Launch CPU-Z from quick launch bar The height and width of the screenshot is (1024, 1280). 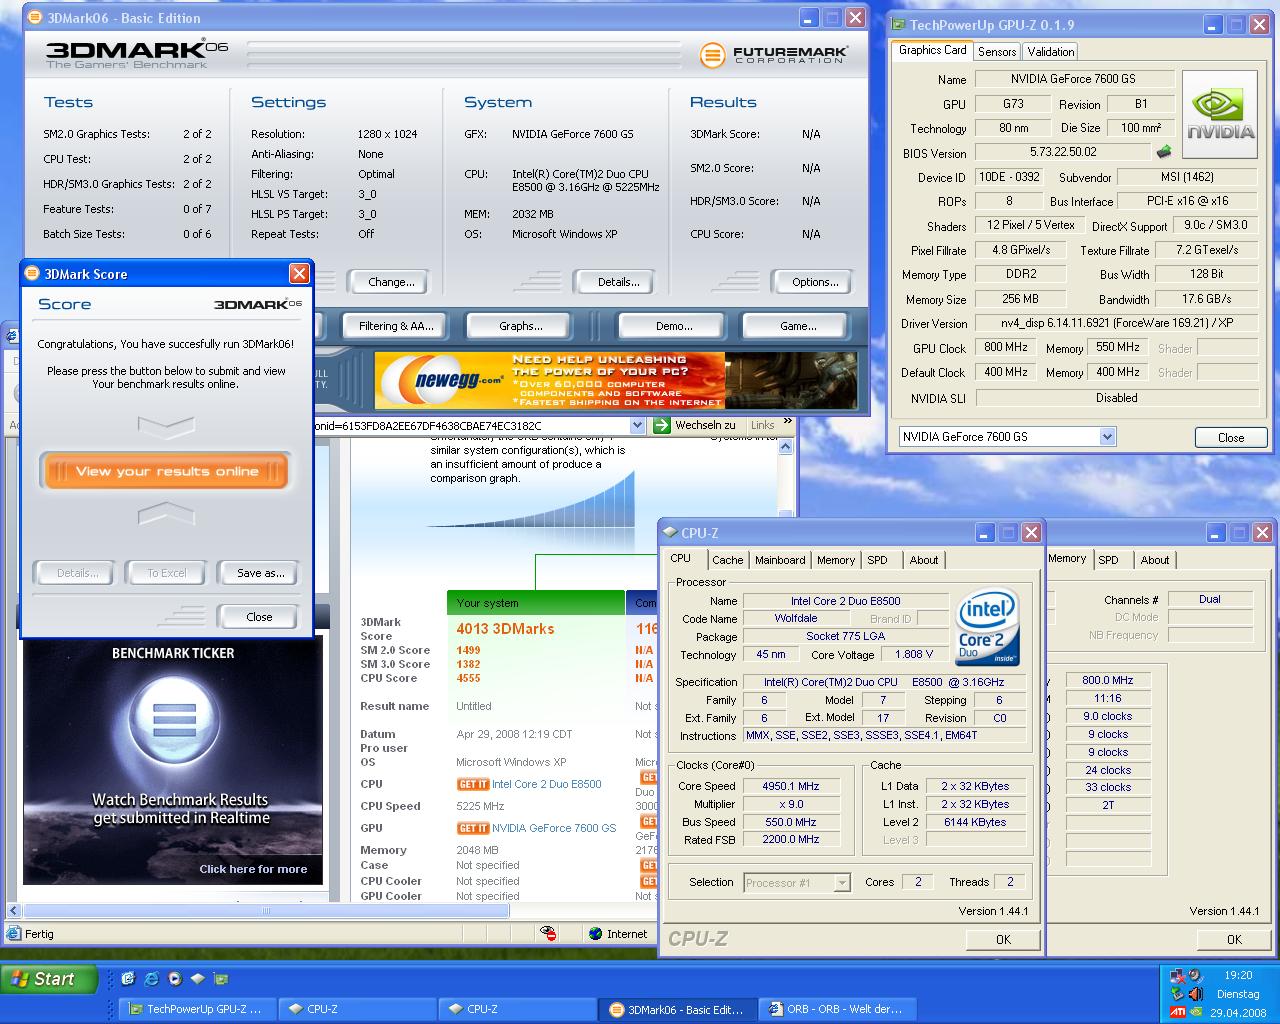[x=198, y=979]
